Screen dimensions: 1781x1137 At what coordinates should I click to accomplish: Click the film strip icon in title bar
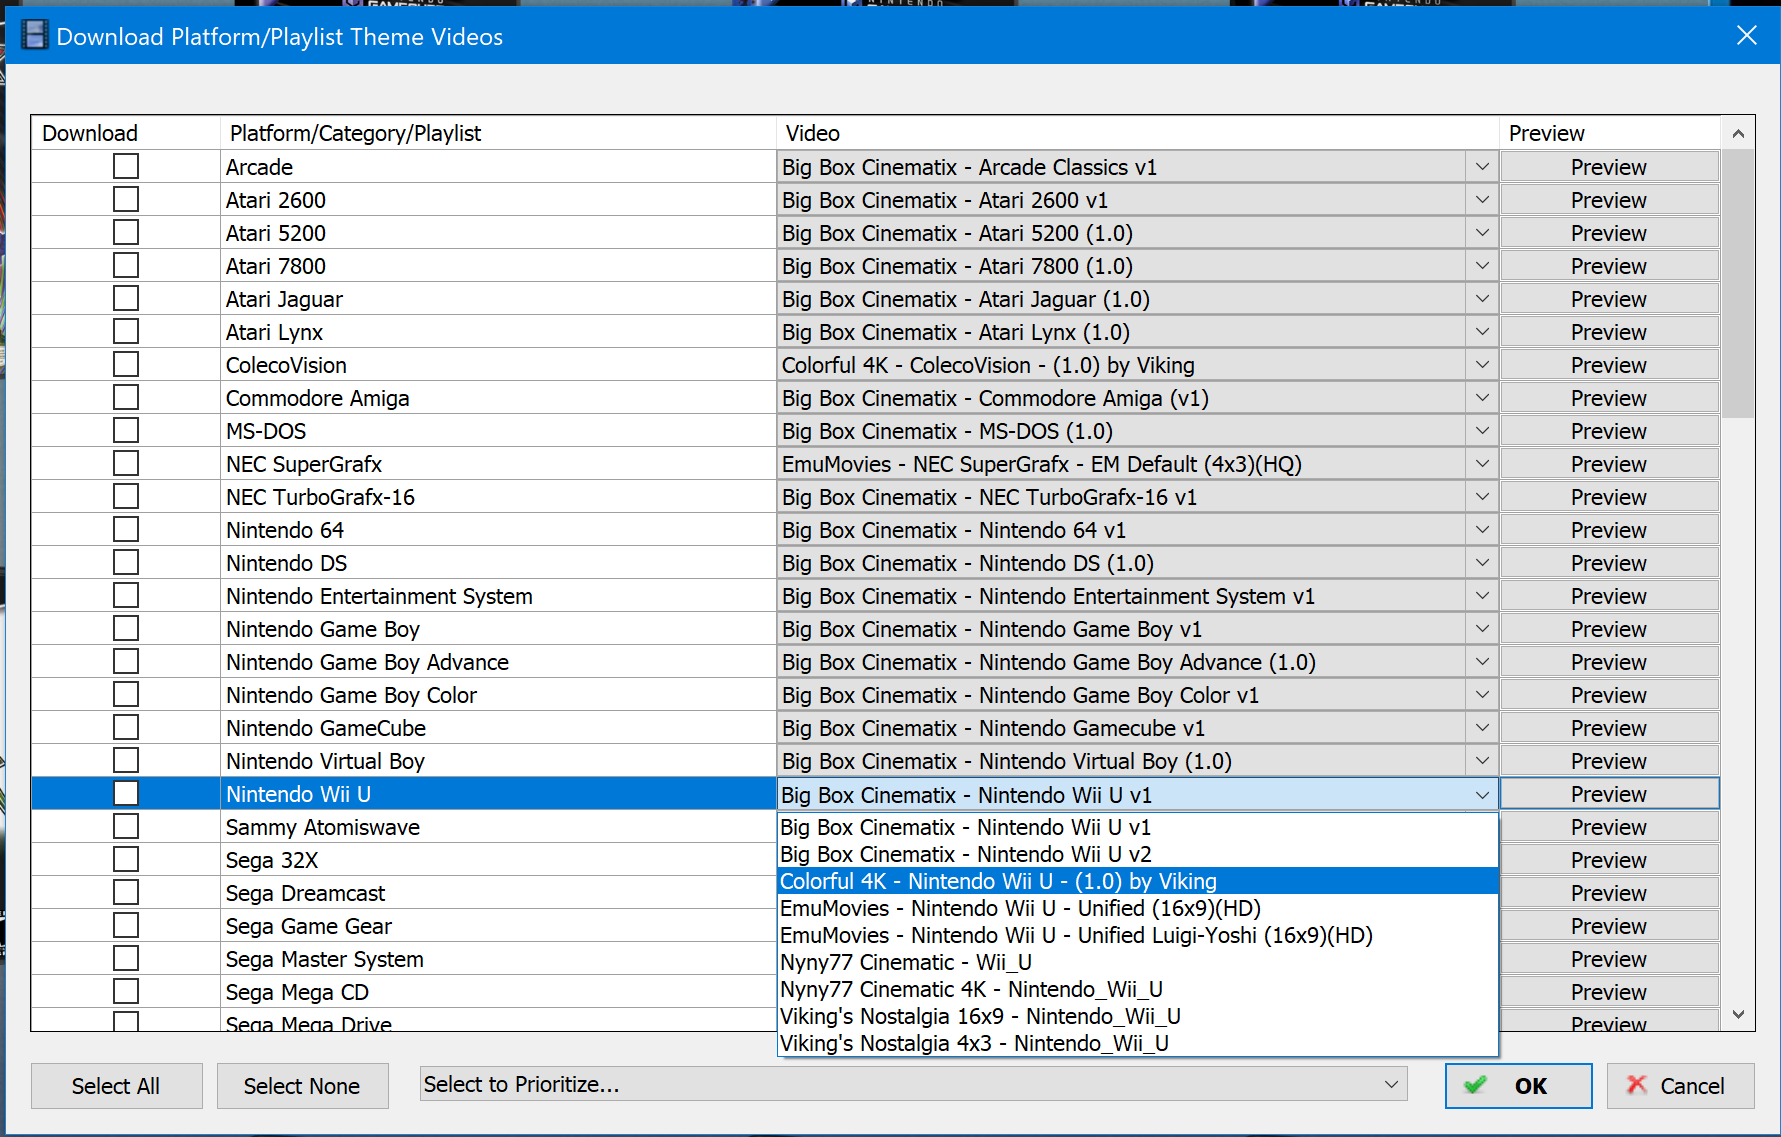(35, 35)
